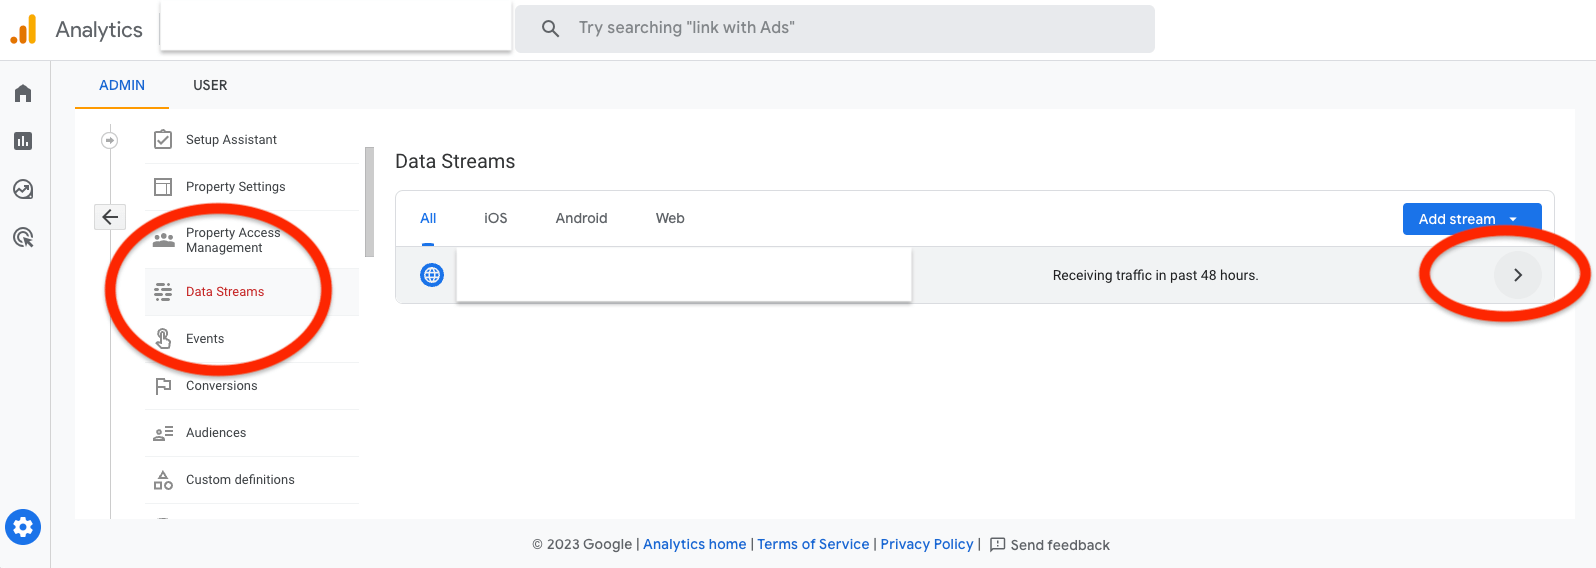Open stream details with chevron arrow

(x=1518, y=275)
